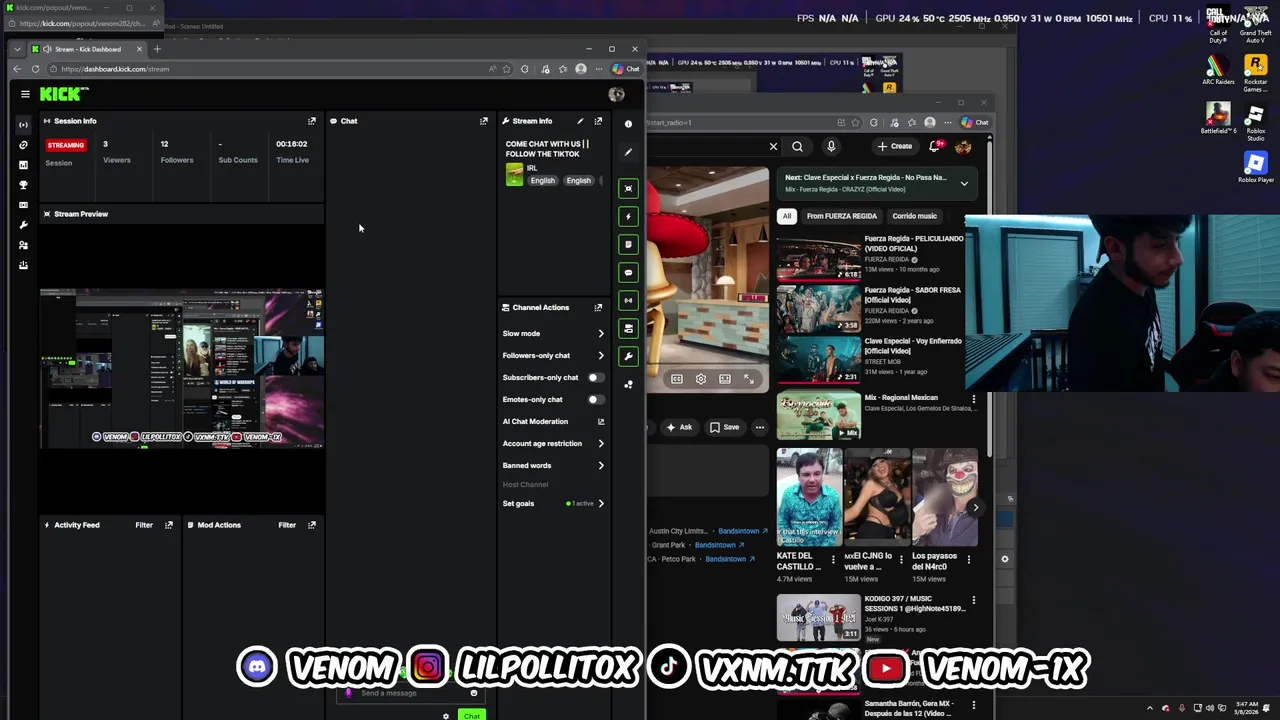This screenshot has height=720, width=1280.
Task: Open SABOR FRESA video thumbnail
Action: tap(819, 309)
